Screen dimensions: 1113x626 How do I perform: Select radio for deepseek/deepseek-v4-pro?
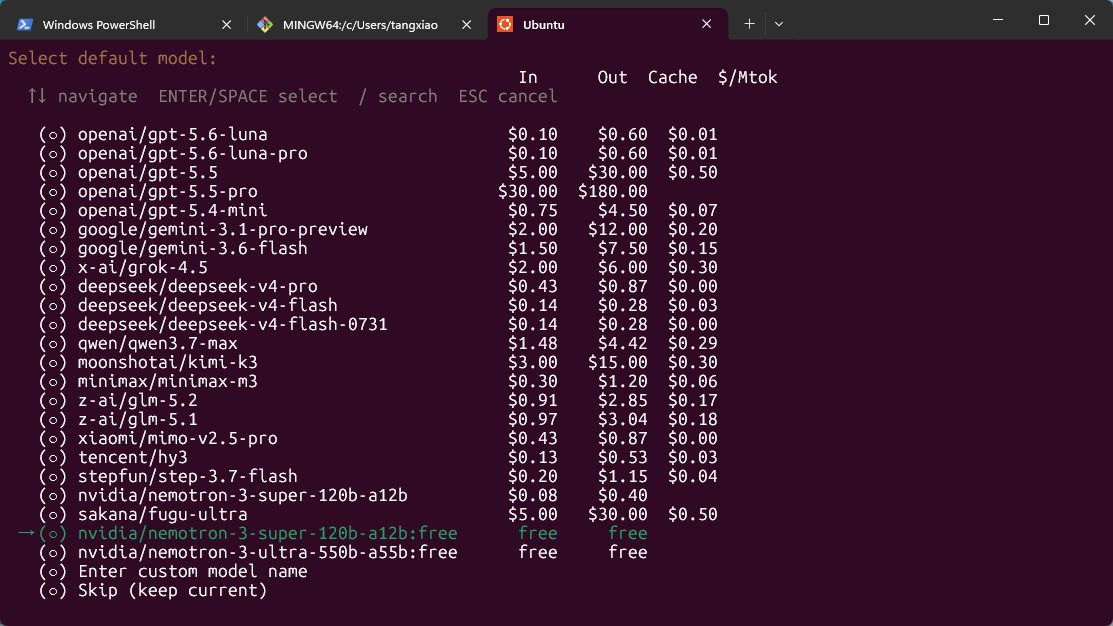coord(53,287)
